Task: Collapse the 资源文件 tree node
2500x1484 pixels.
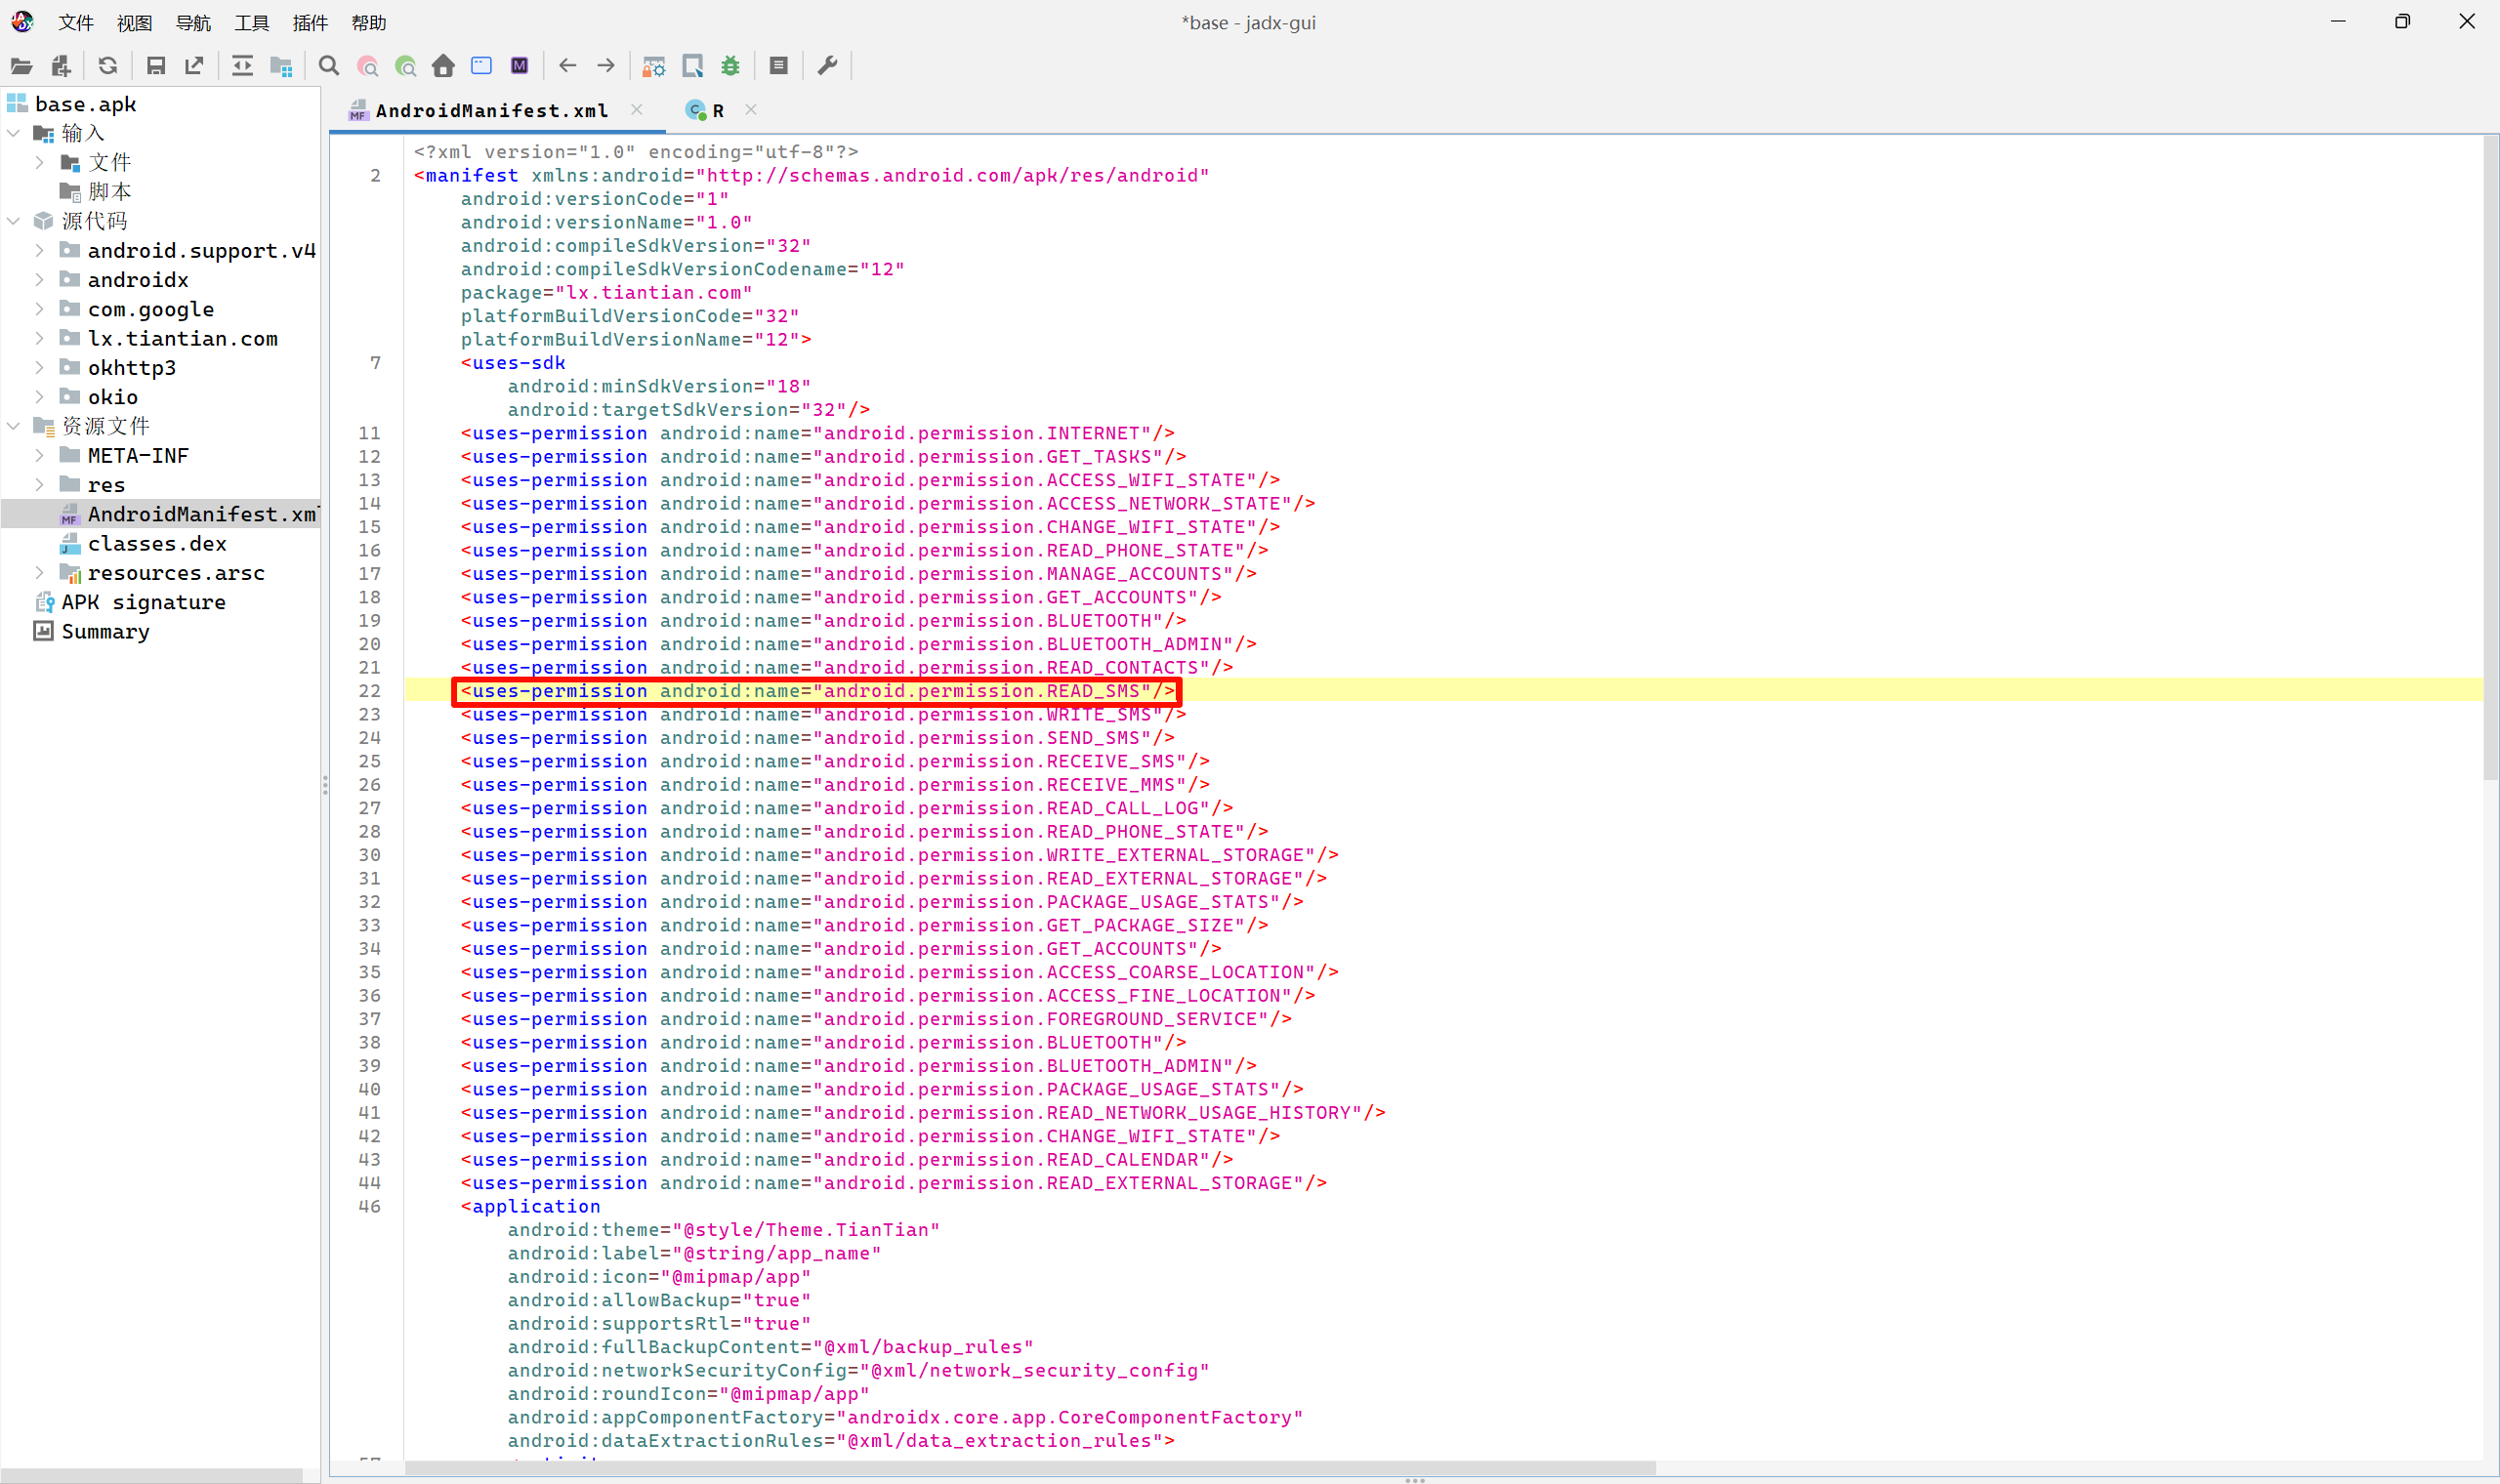Action: (14, 426)
